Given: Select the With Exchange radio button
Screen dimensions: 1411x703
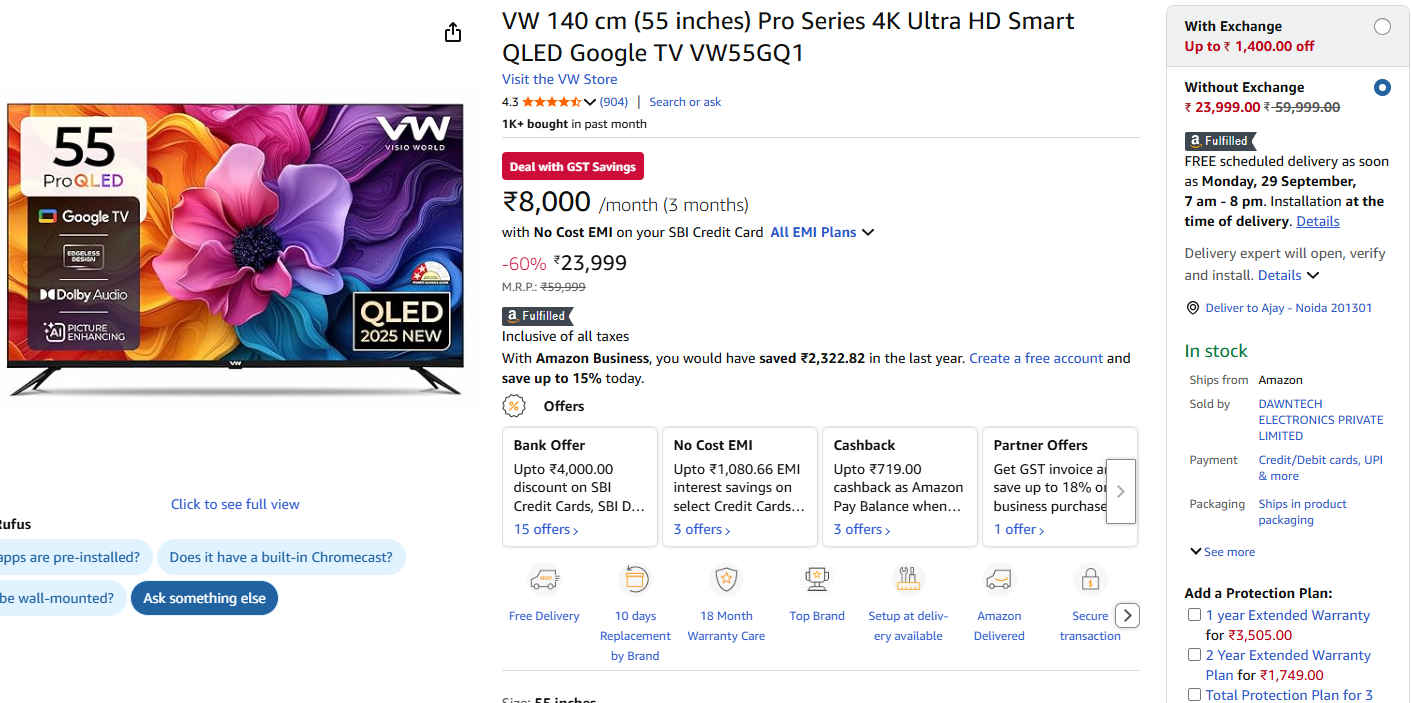Looking at the screenshot, I should (x=1382, y=27).
